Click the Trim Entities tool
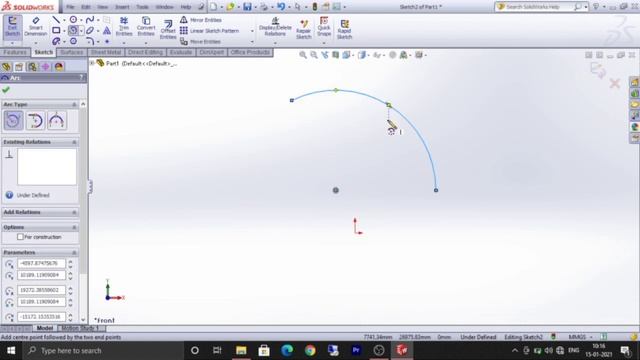Image resolution: width=640 pixels, height=360 pixels. click(124, 27)
